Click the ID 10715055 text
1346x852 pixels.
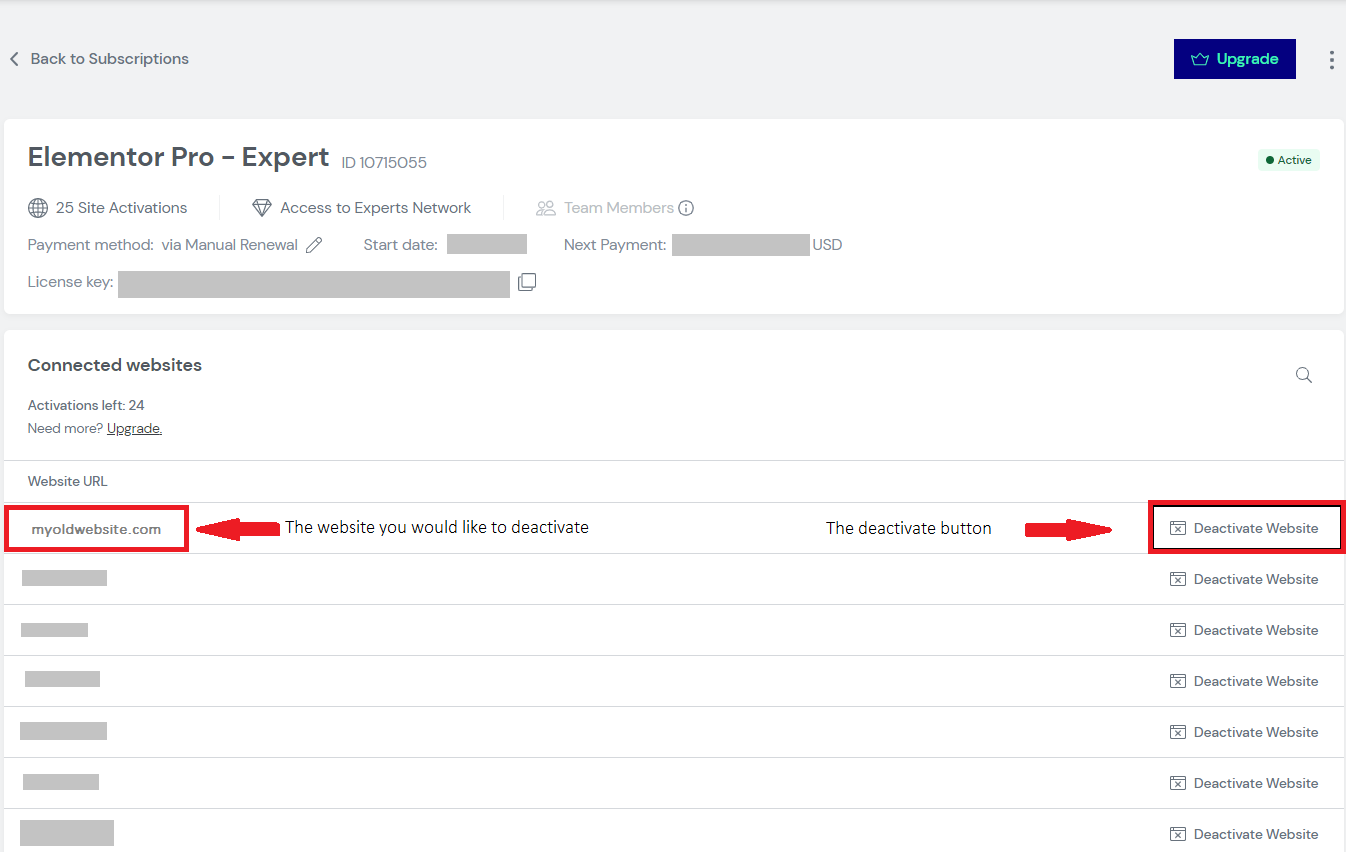pos(384,162)
